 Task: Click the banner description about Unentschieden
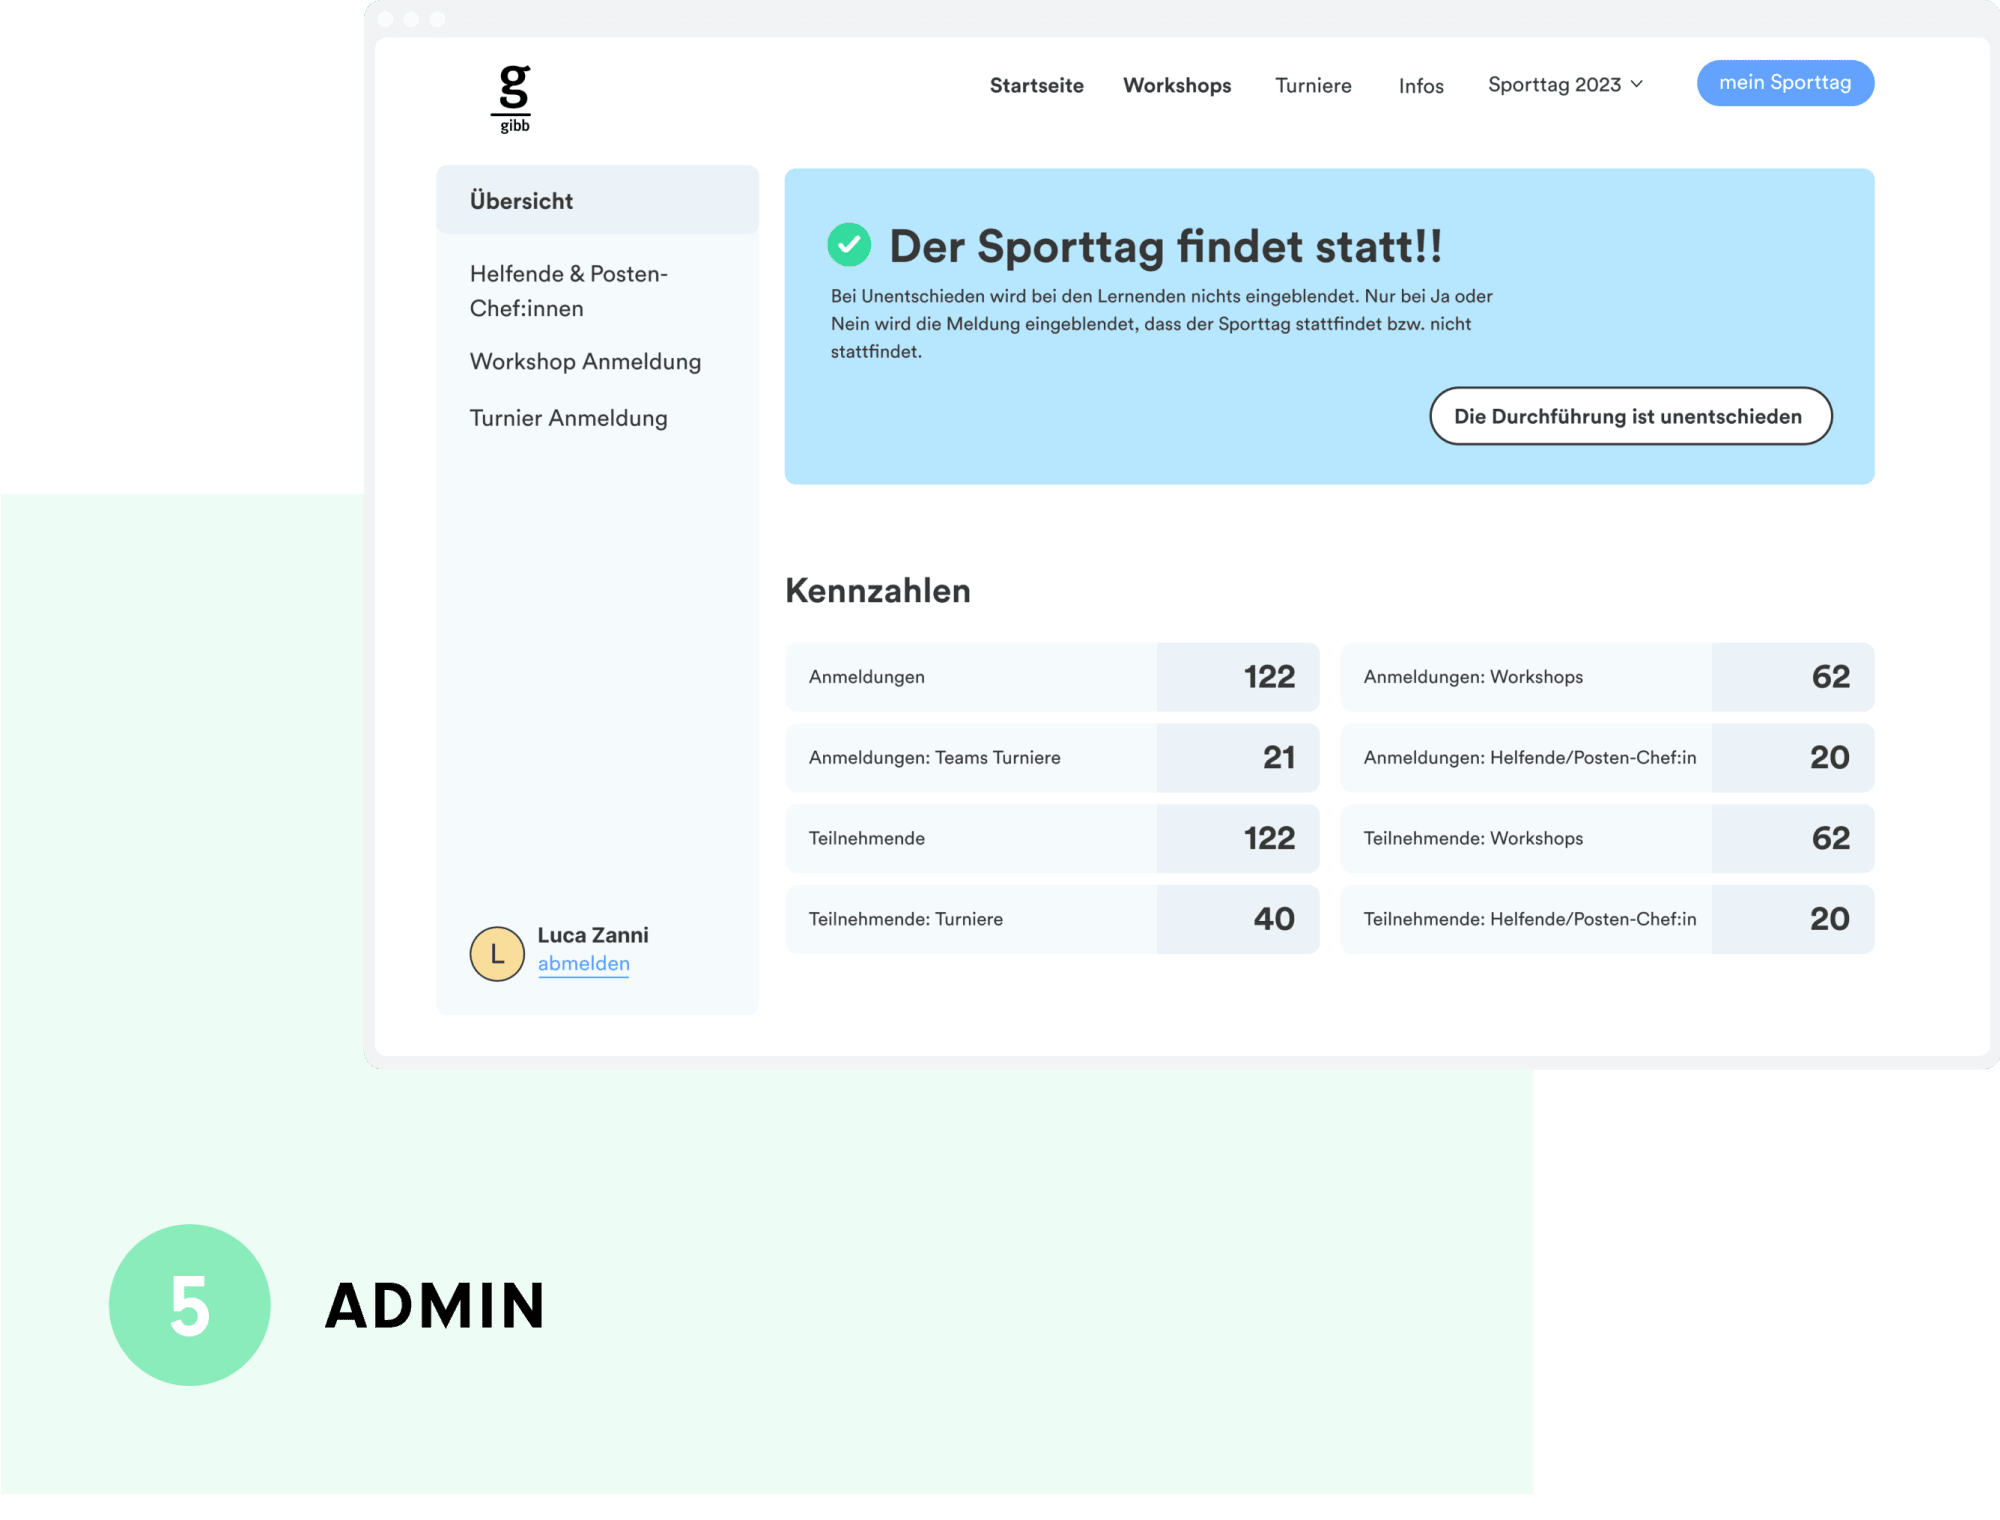pos(1161,324)
